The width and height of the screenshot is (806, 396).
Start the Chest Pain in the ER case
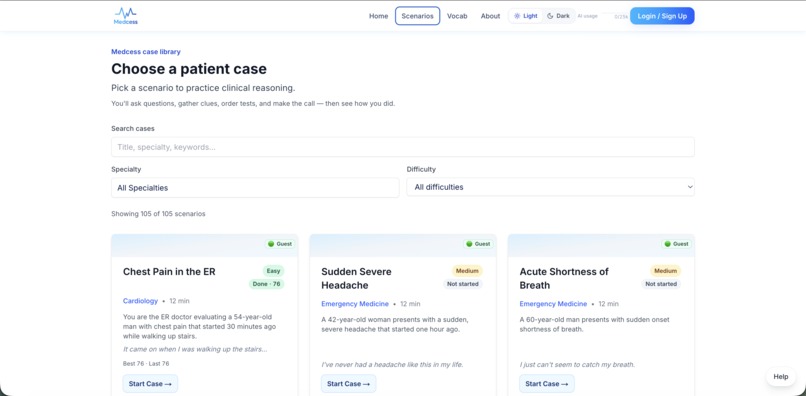(x=150, y=384)
